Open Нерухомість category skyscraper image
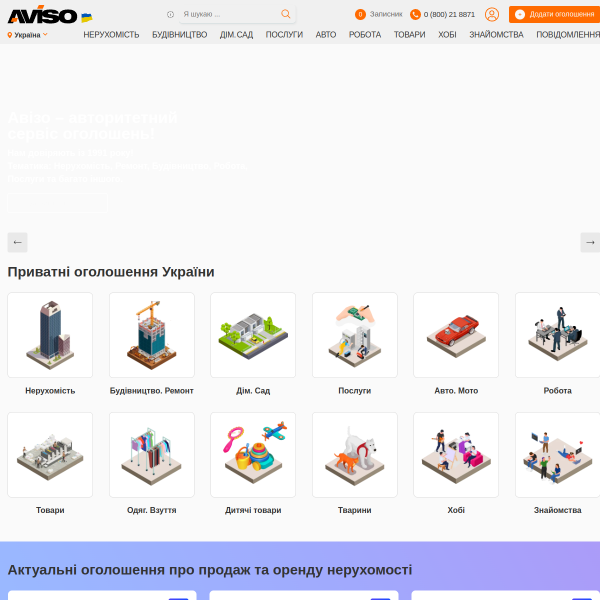Screen dimensions: 600x600 [50, 335]
